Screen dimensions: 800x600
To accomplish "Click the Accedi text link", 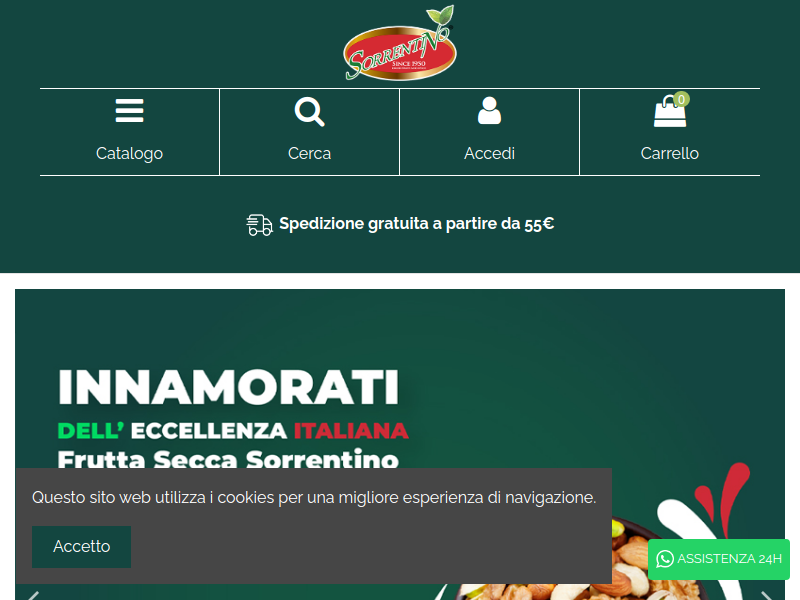I will point(489,154).
